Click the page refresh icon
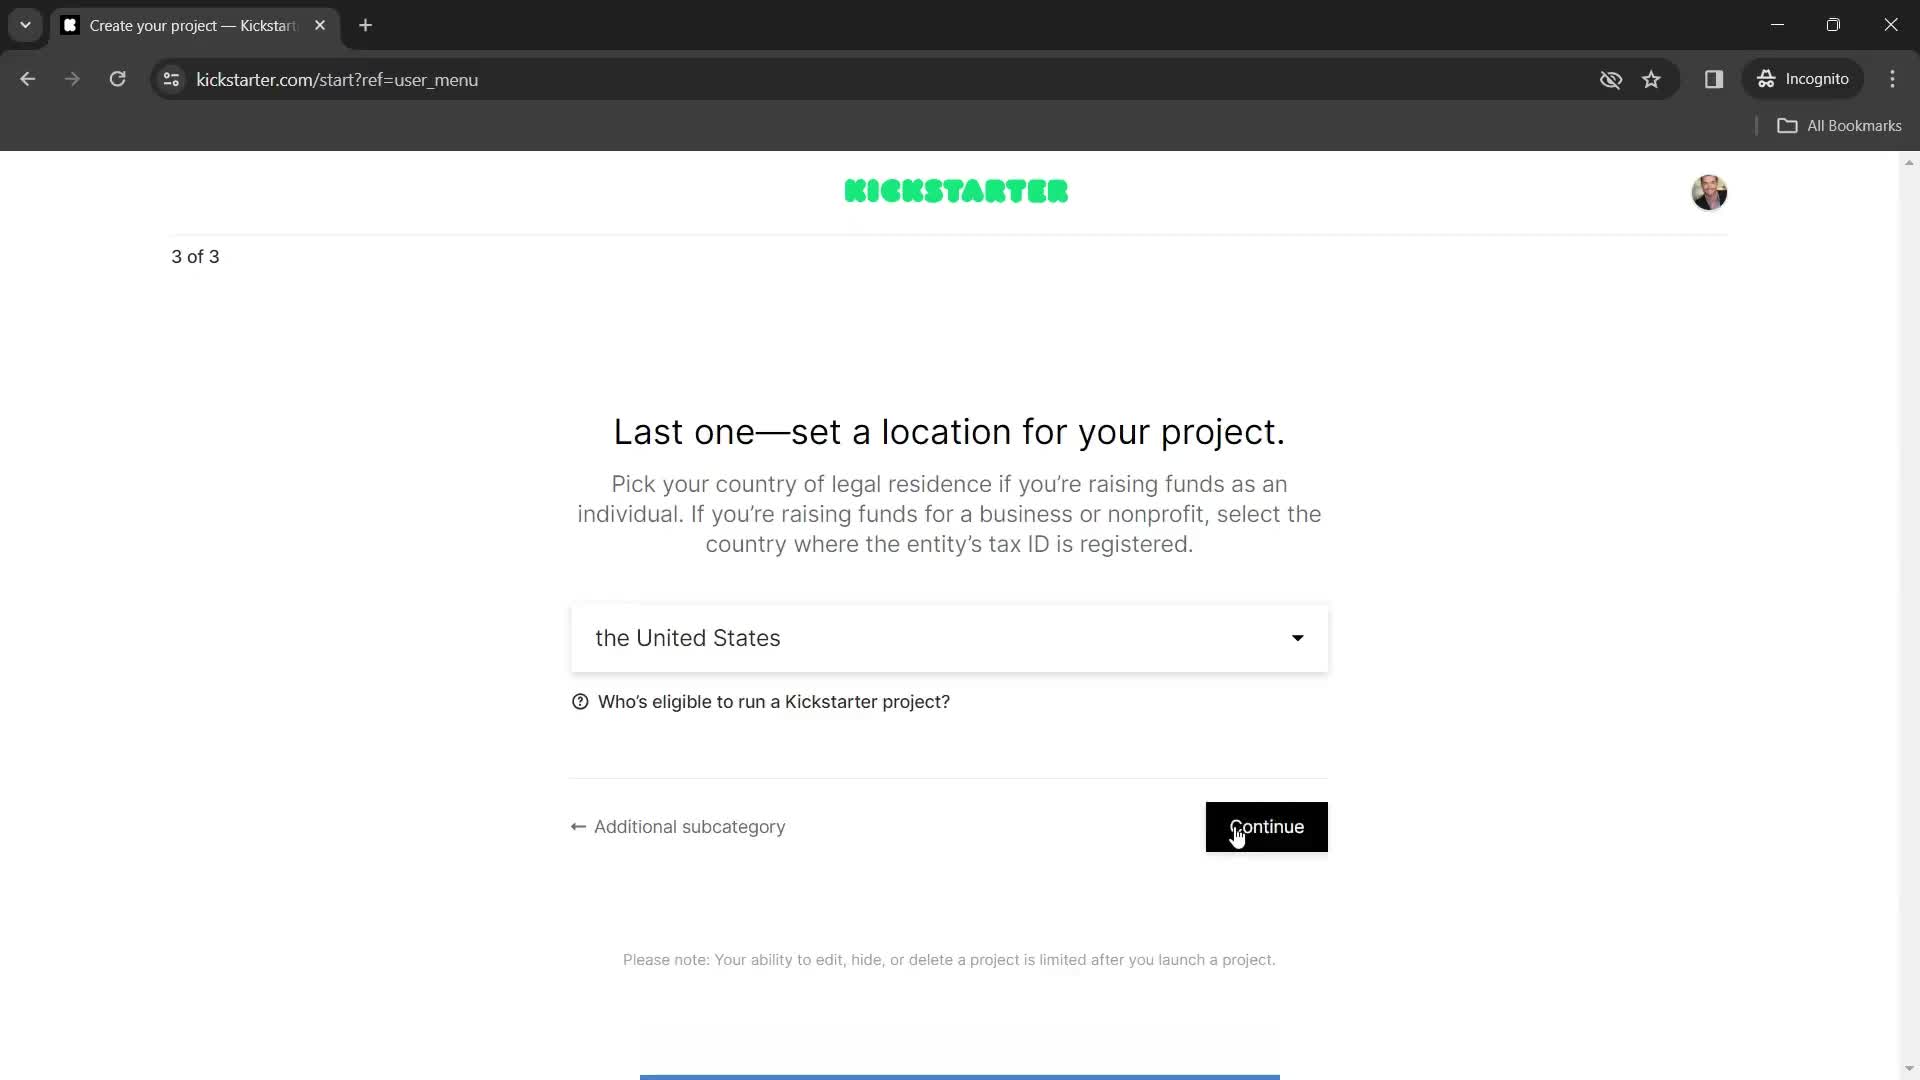 coord(117,79)
